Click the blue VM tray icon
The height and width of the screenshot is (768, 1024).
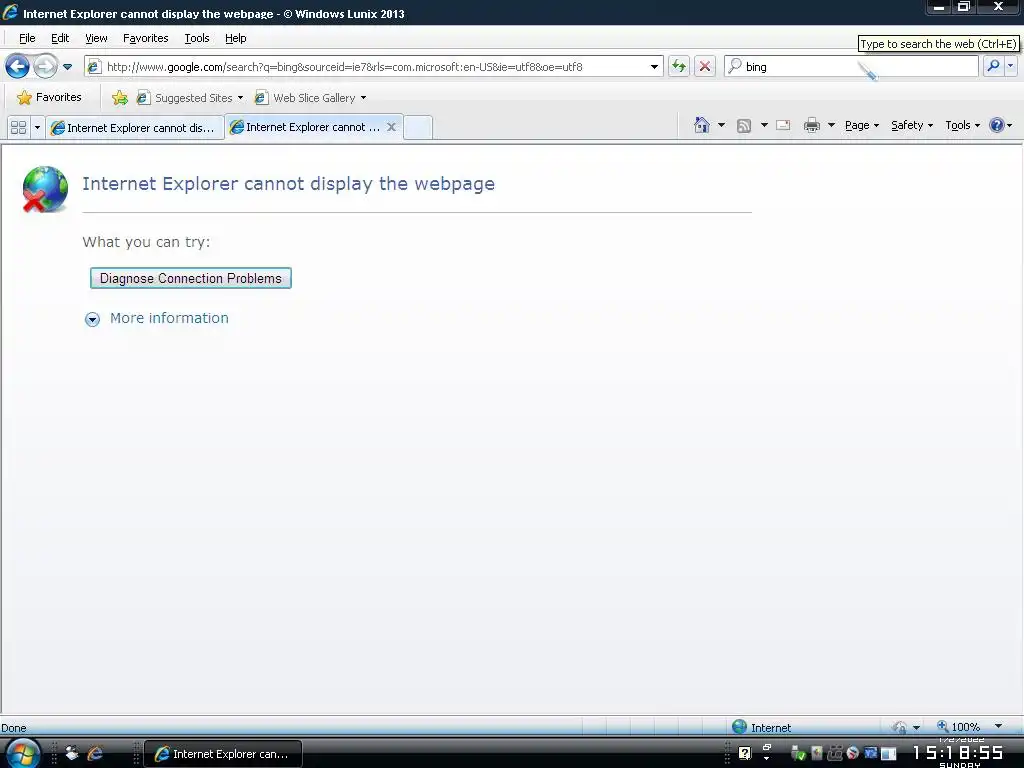(871, 753)
